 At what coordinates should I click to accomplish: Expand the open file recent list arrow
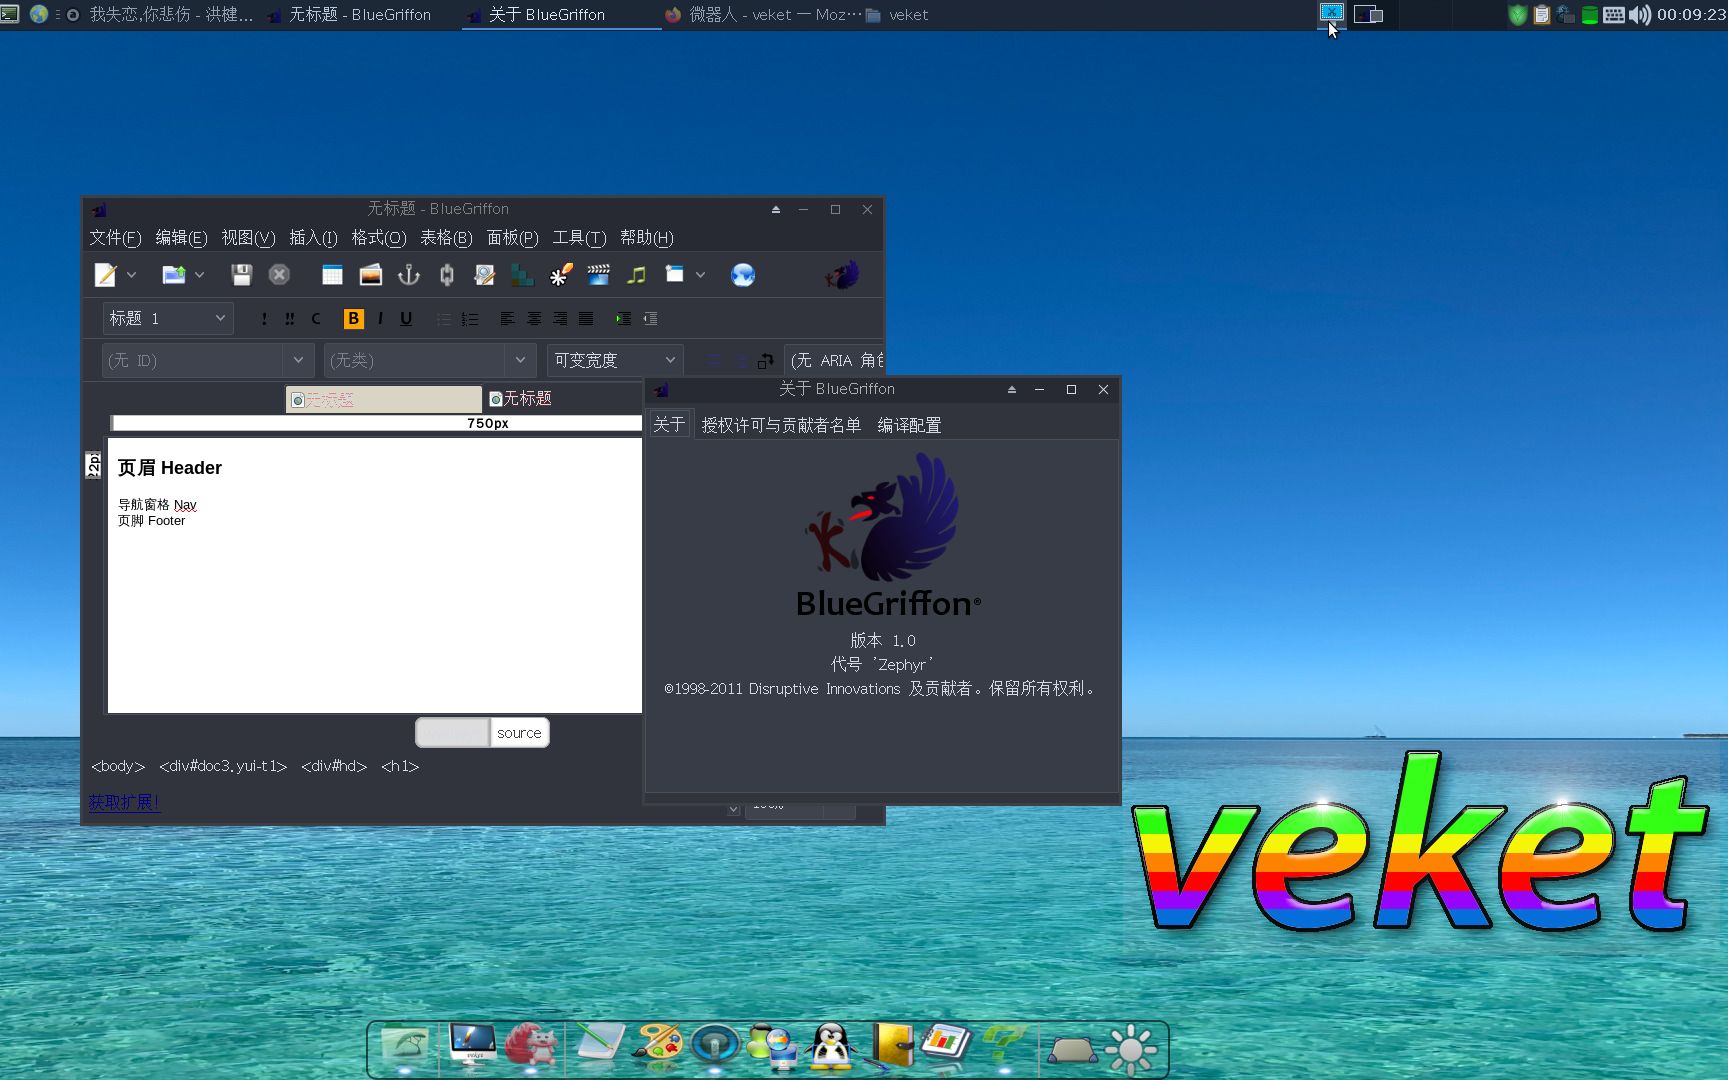(199, 275)
